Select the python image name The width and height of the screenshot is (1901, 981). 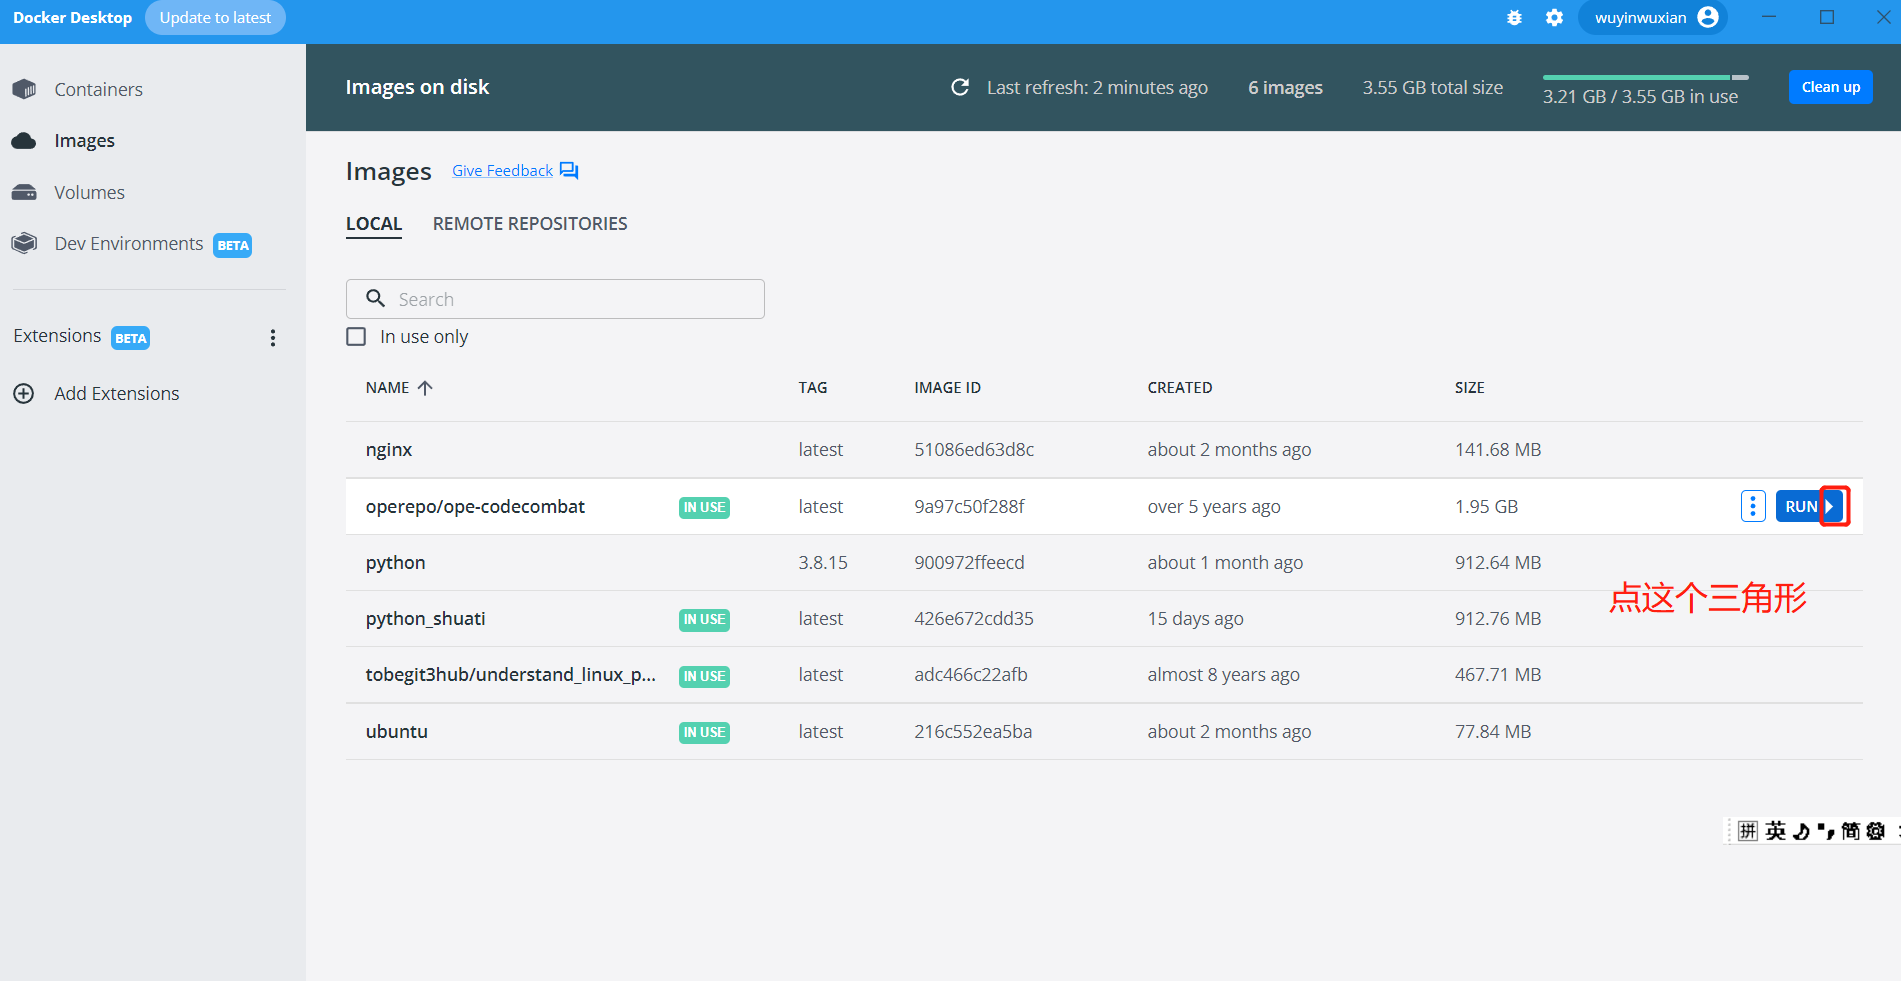click(x=396, y=563)
